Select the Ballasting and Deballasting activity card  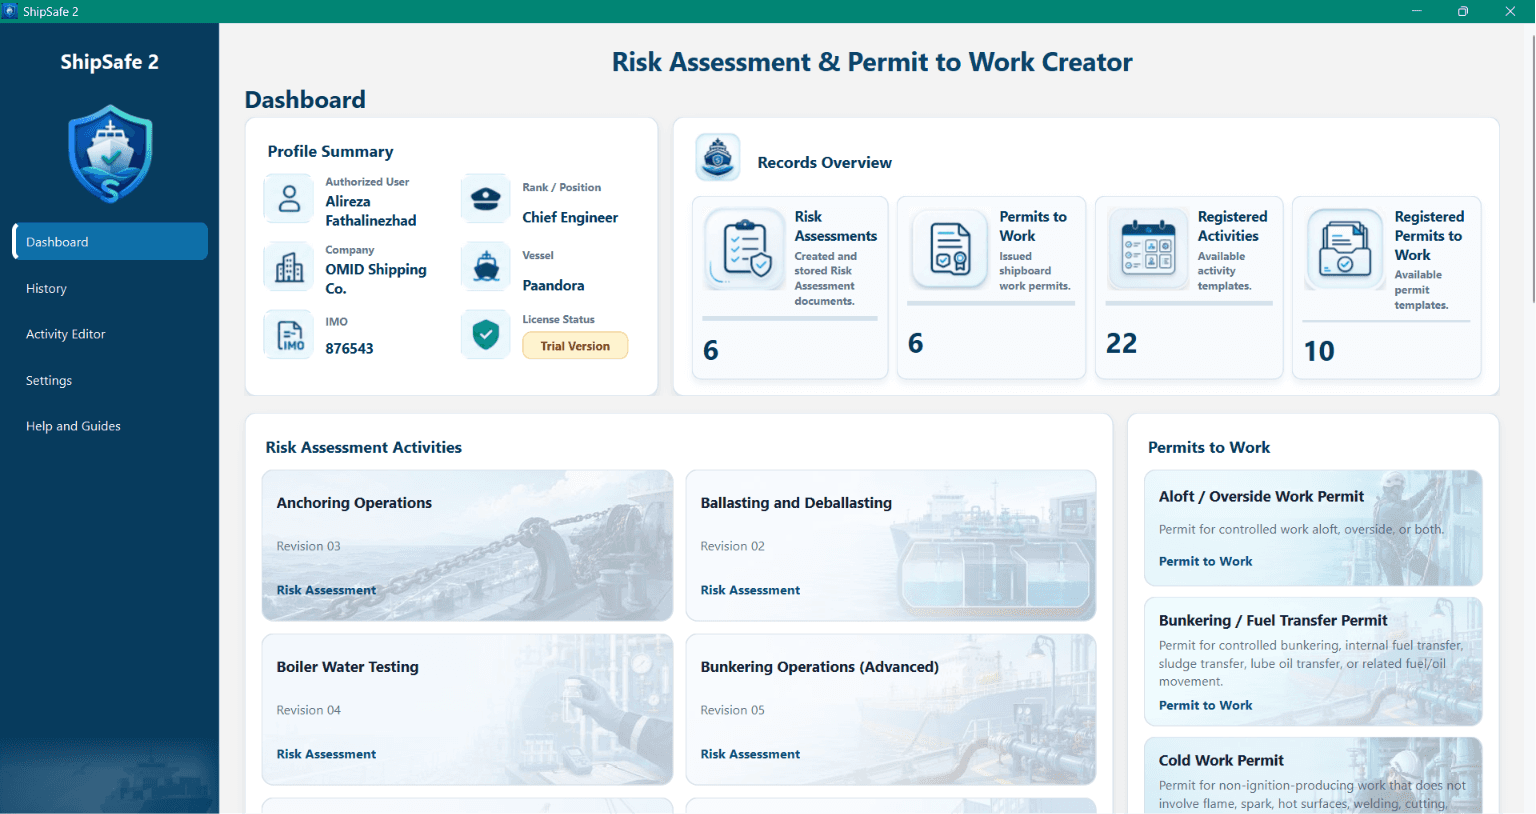(891, 545)
